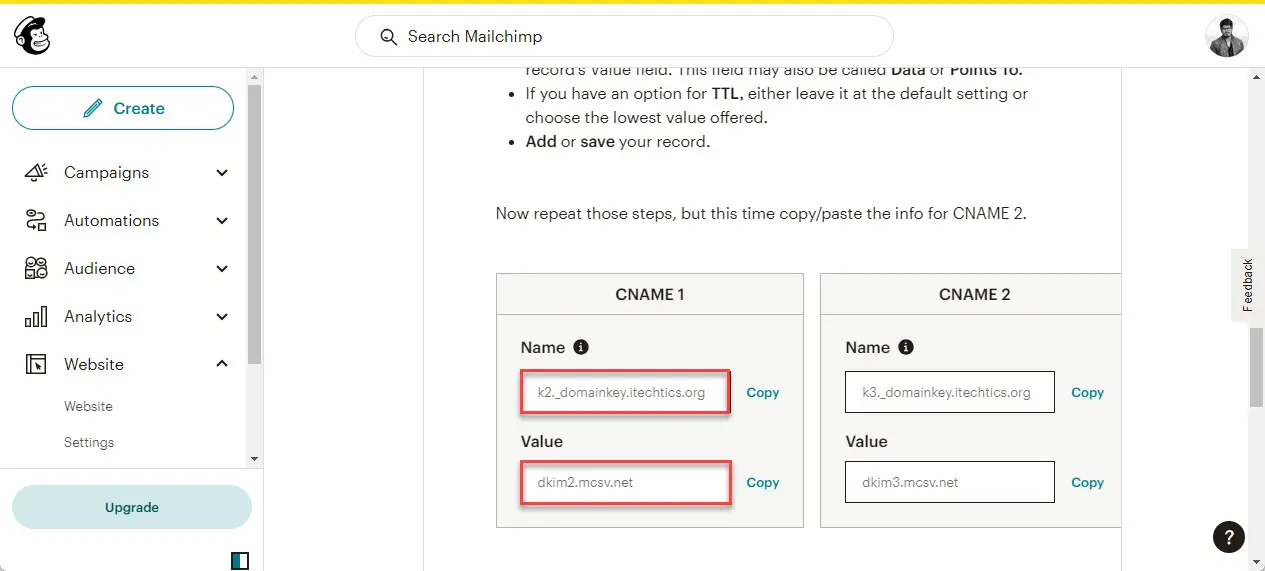Image resolution: width=1265 pixels, height=571 pixels.
Task: Collapse the Website menu chevron
Action: pos(222,364)
